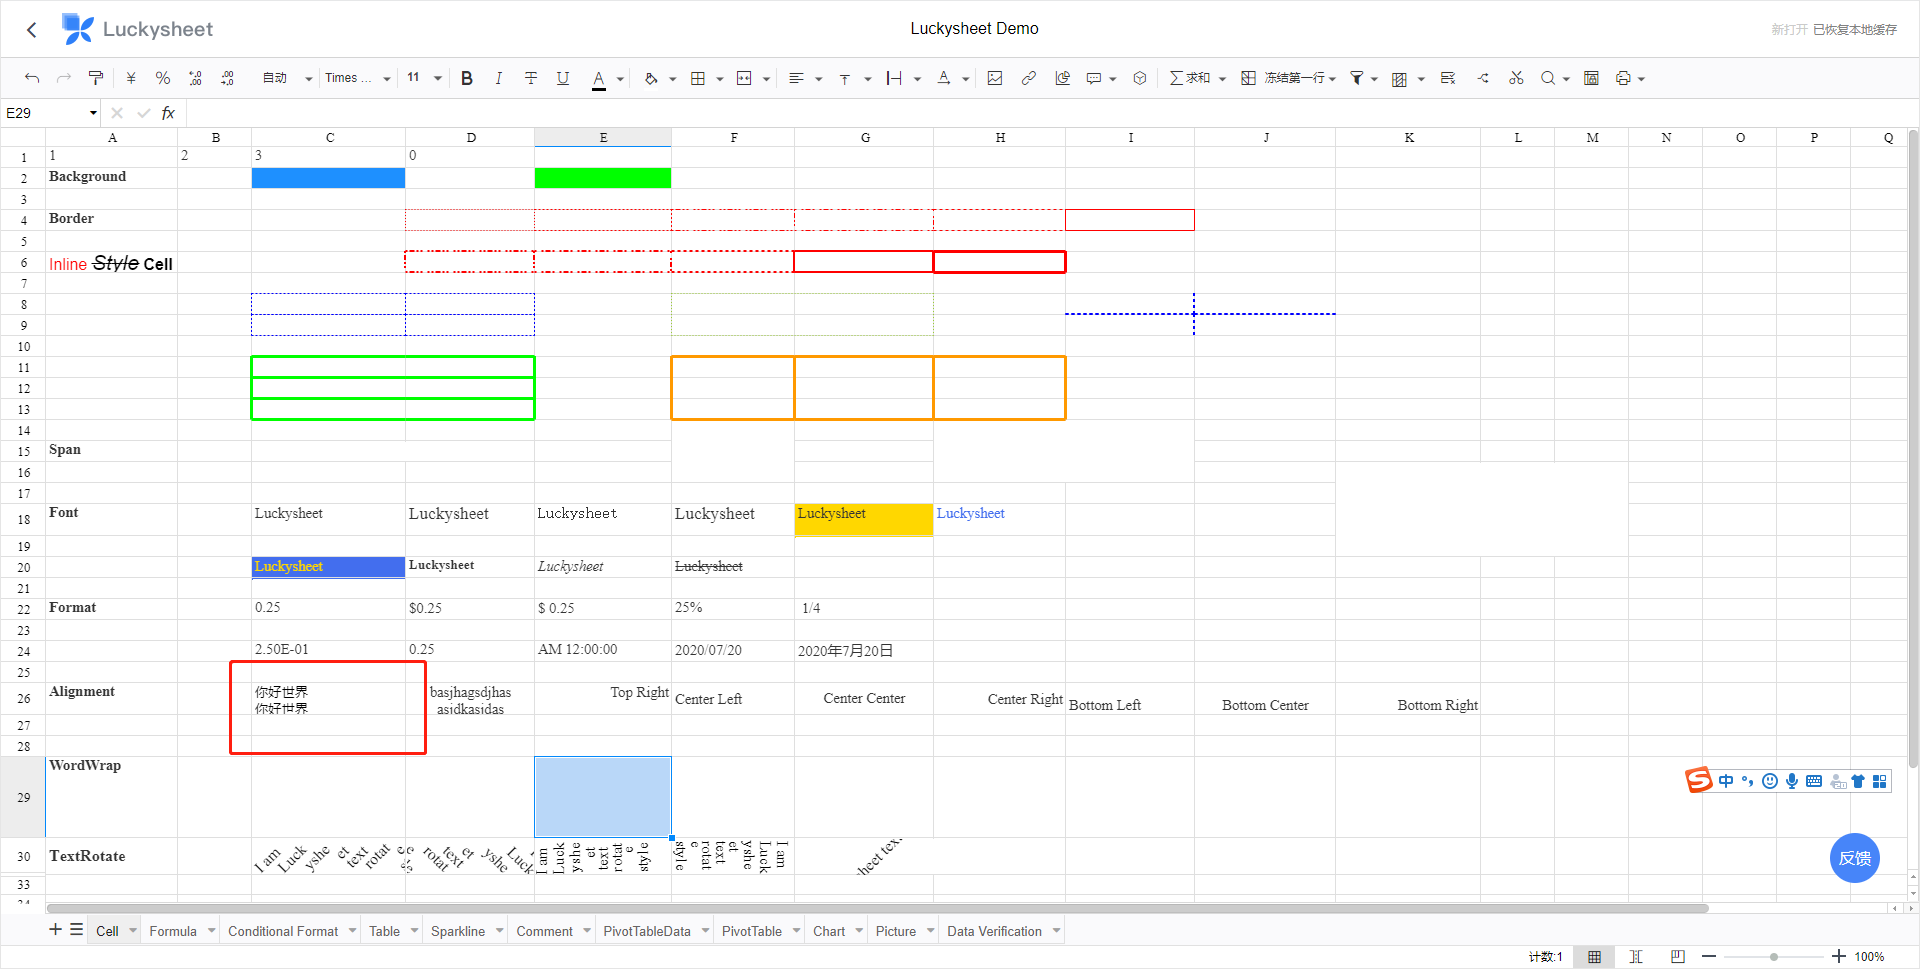
Task: Toggle italic formatting
Action: pos(499,78)
